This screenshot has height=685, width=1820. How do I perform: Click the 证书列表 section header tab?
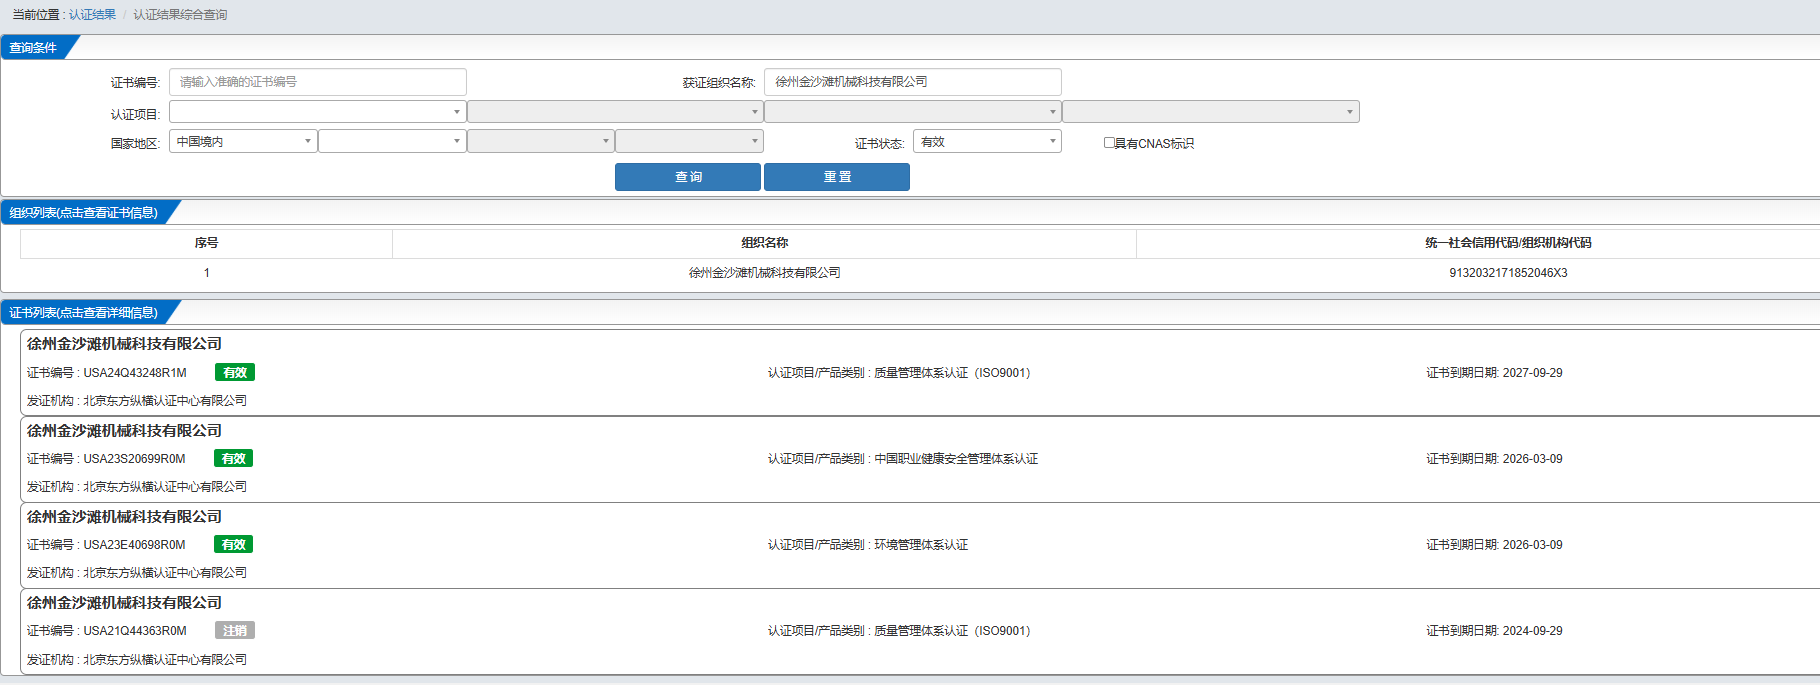click(84, 312)
